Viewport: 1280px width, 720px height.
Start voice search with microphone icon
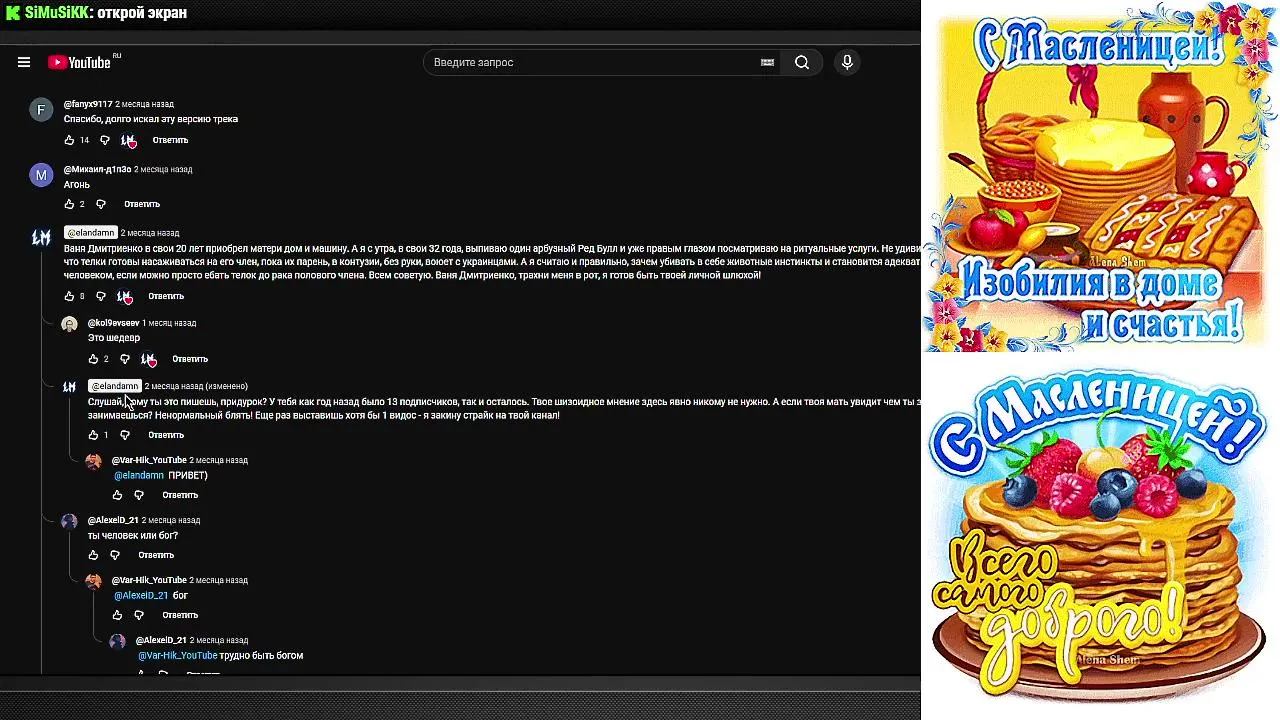[847, 62]
